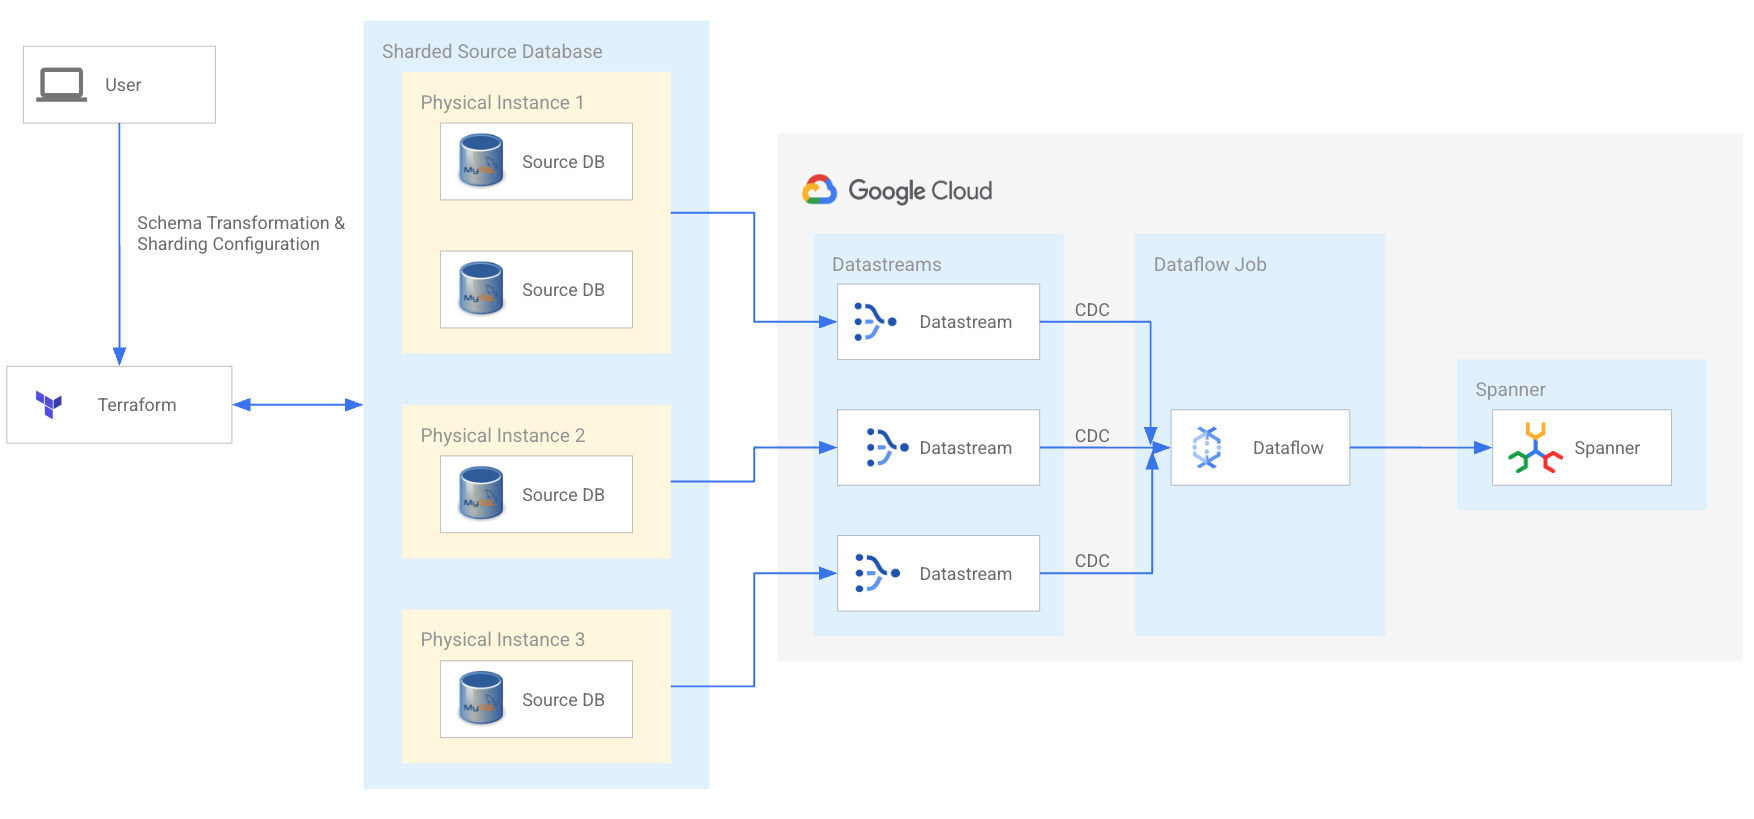Click the Spanner service icon
Screen dimensions: 1754x819
(1535, 448)
